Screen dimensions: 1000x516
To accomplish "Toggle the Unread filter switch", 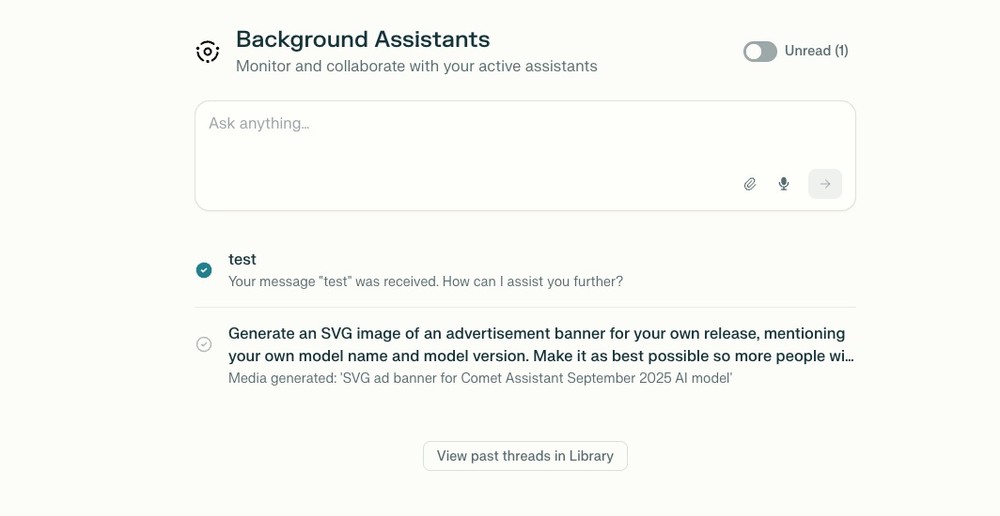I will point(760,51).
